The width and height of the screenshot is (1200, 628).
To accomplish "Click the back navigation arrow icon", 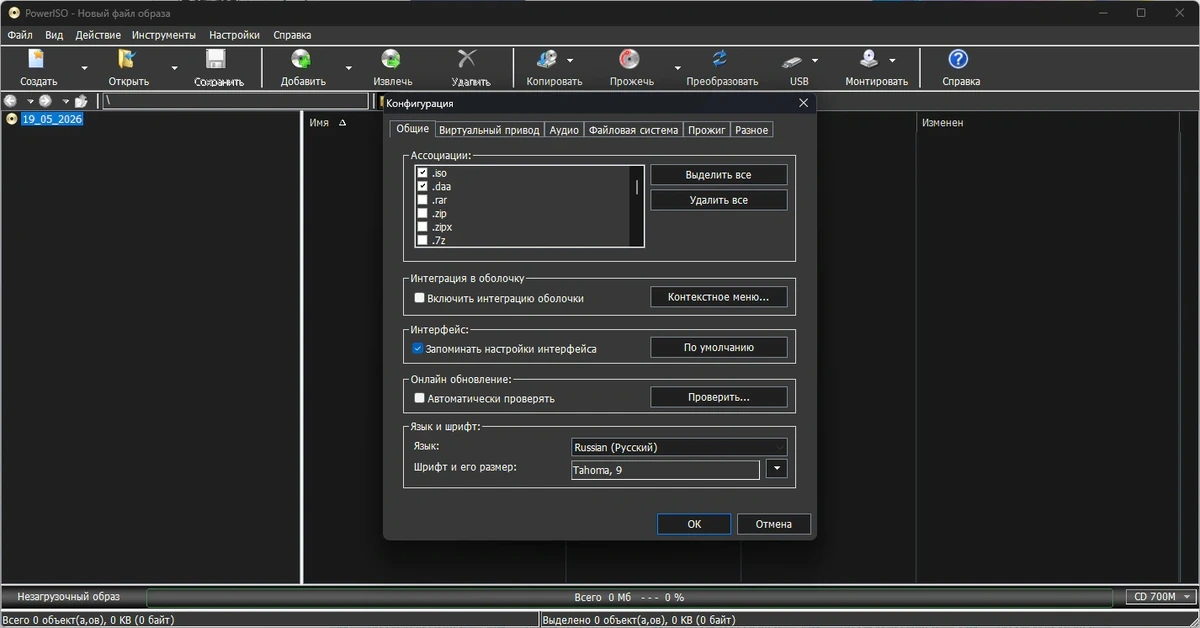I will pyautogui.click(x=11, y=101).
